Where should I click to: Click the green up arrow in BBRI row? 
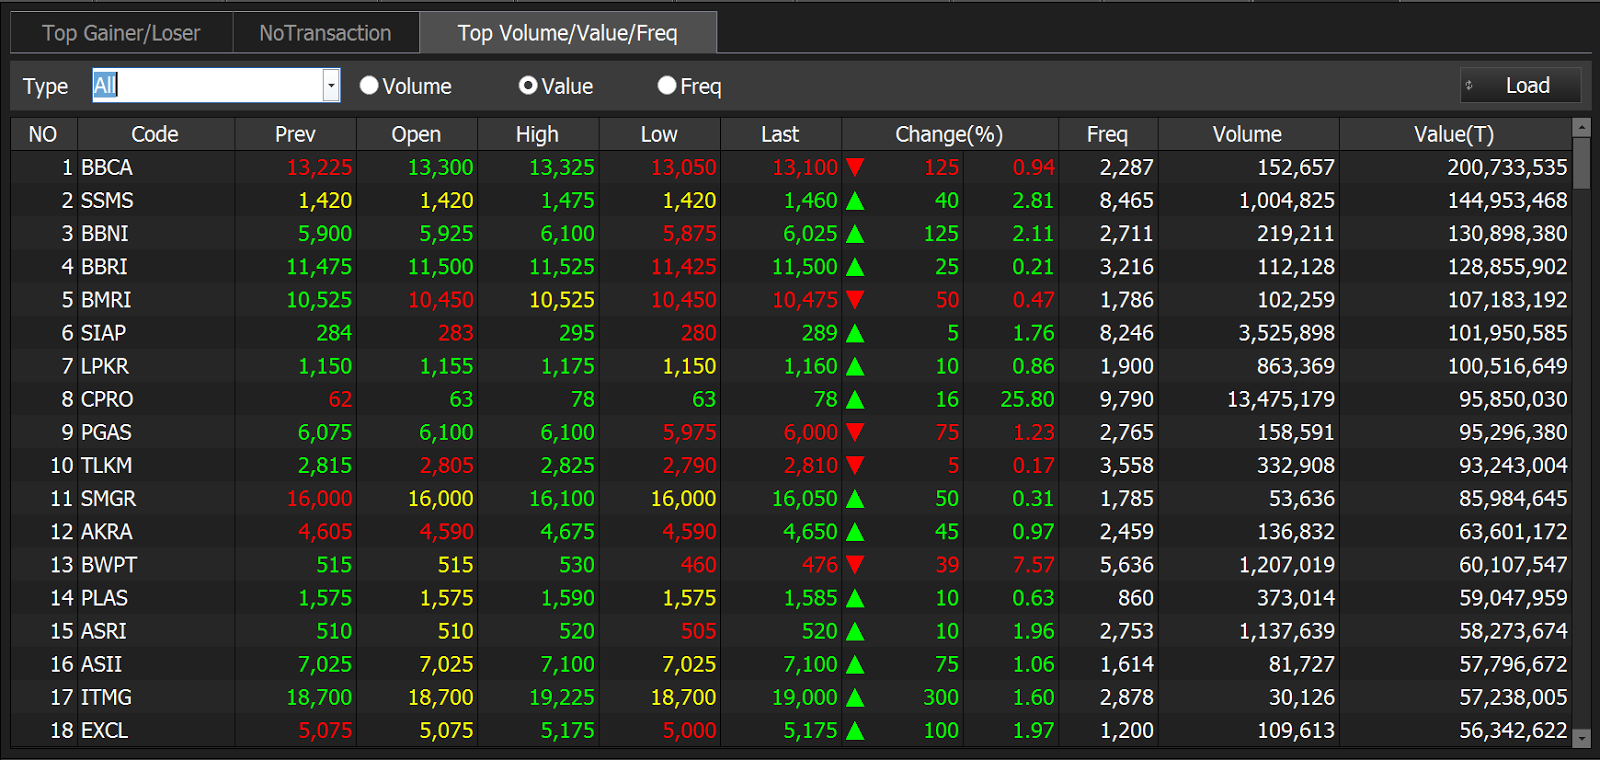coord(855,267)
